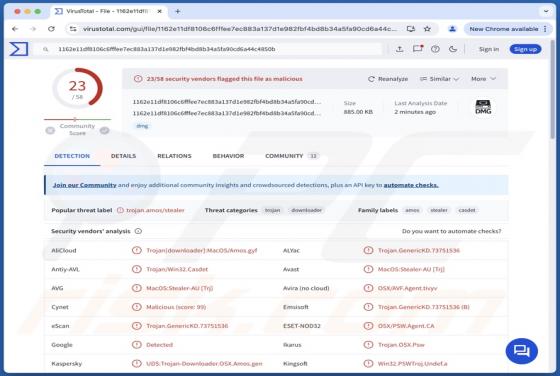Click the stealer family label chip
This screenshot has height=376, width=560.
coord(439,210)
